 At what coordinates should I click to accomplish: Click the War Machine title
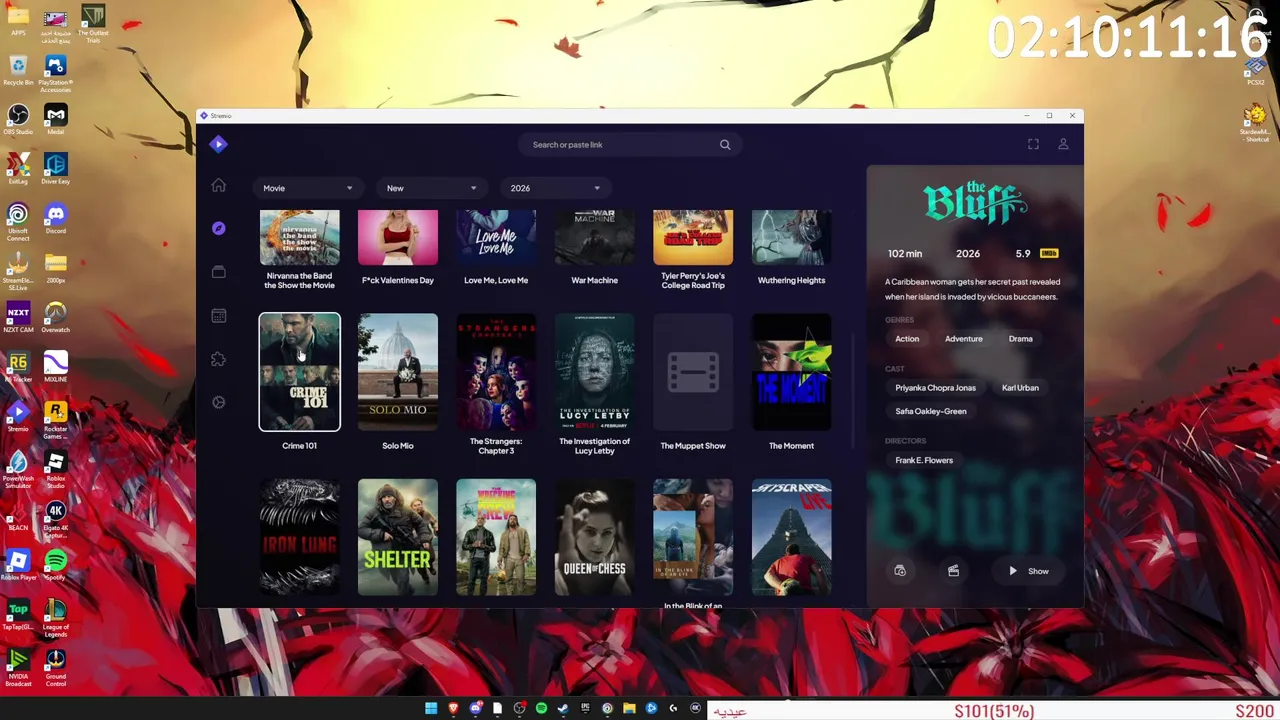click(x=594, y=280)
